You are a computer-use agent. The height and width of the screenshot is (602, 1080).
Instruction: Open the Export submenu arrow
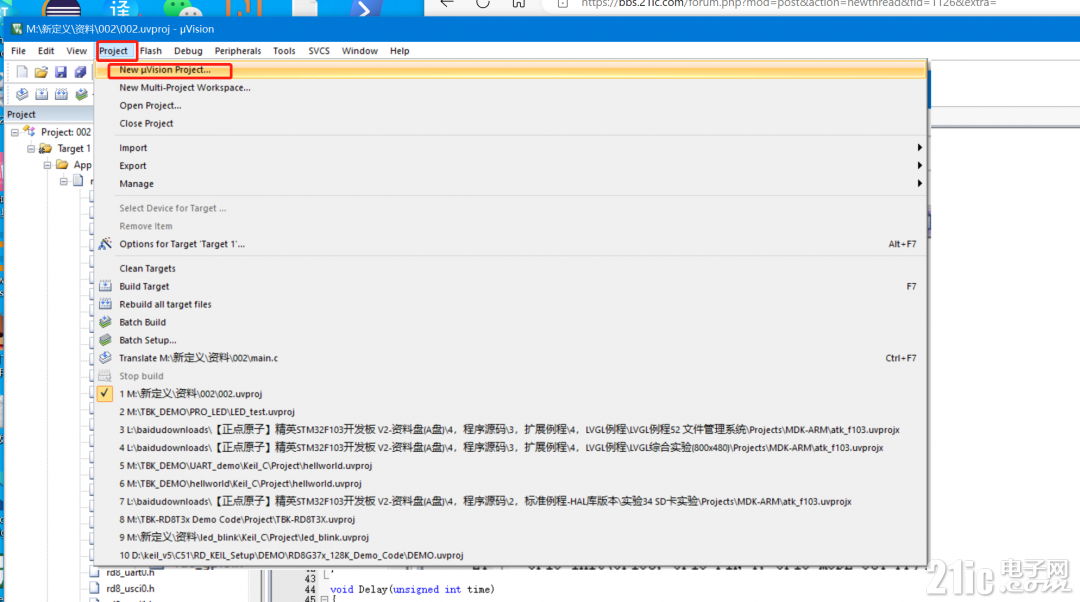tap(919, 165)
